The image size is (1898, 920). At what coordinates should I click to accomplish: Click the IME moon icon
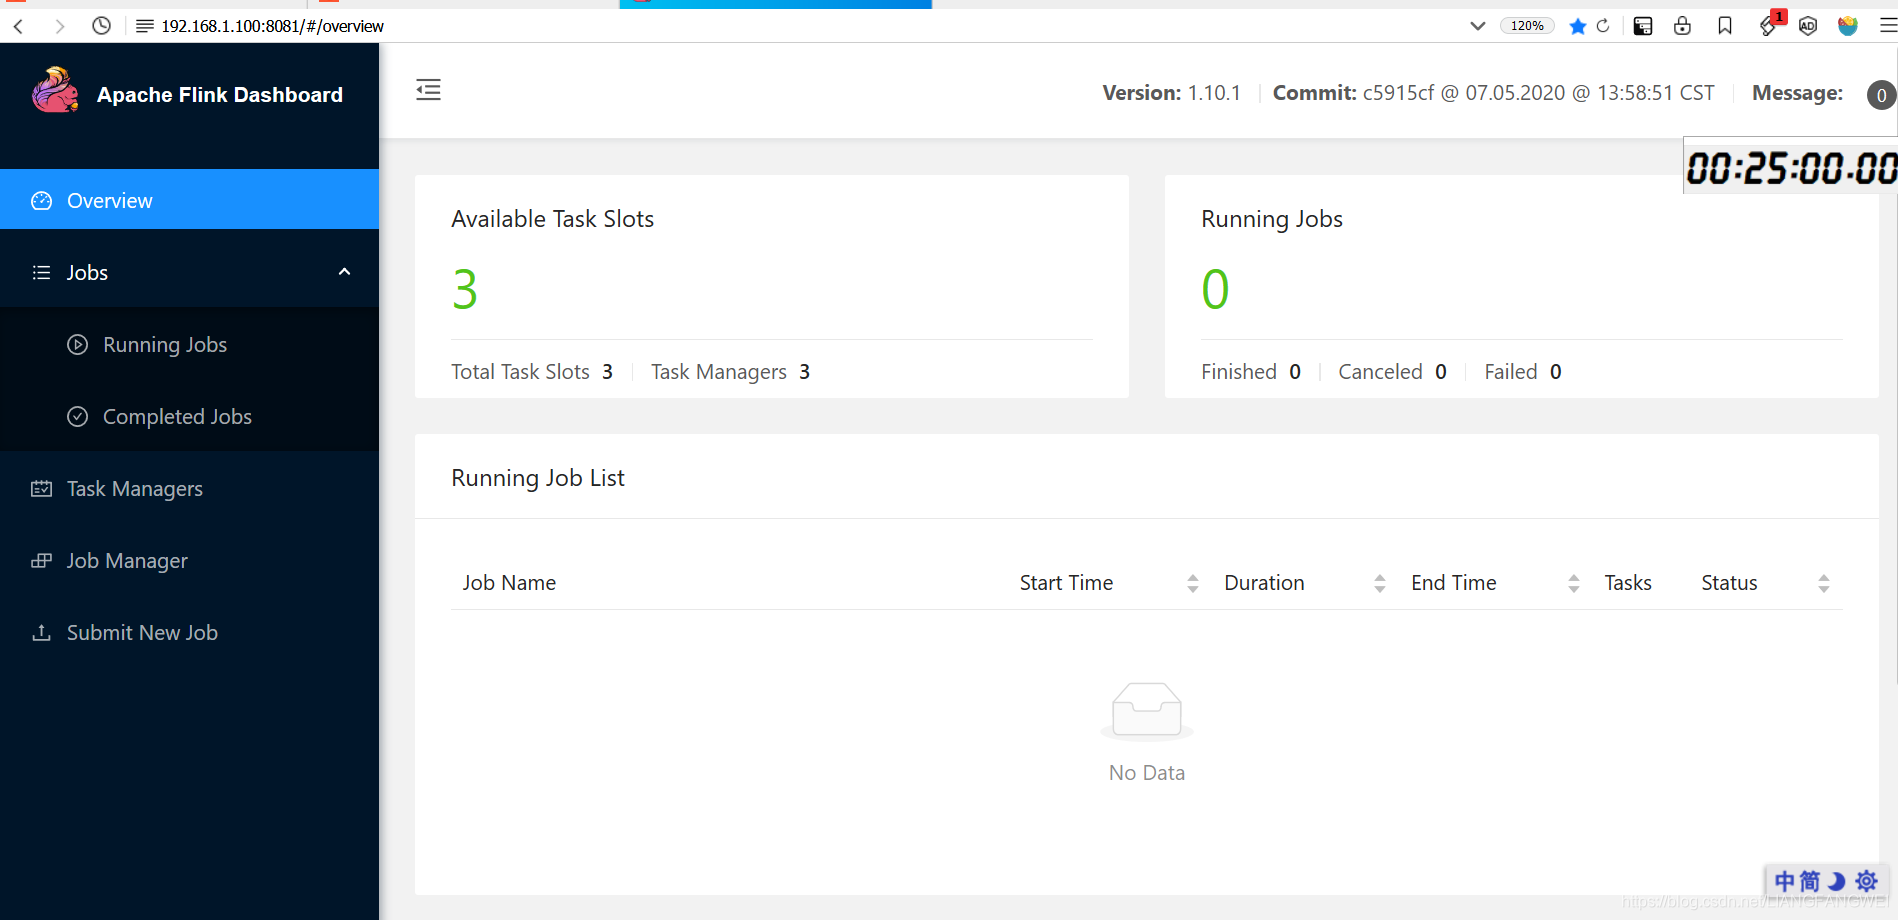click(x=1837, y=881)
